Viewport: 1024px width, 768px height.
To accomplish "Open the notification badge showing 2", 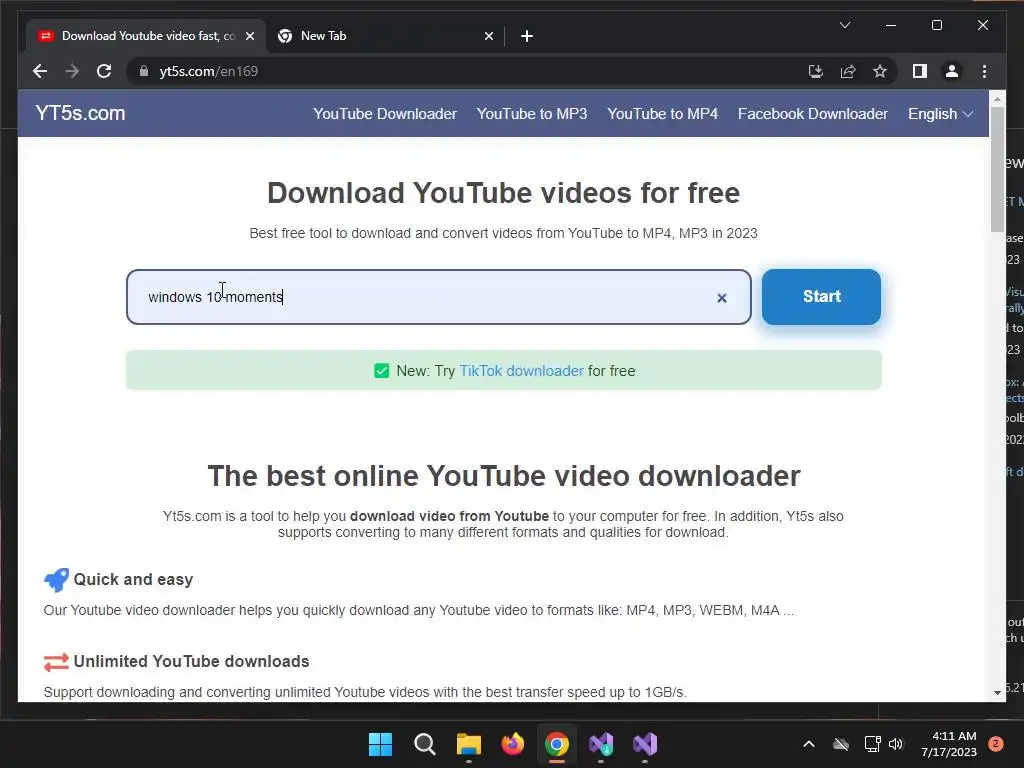I will (x=996, y=744).
